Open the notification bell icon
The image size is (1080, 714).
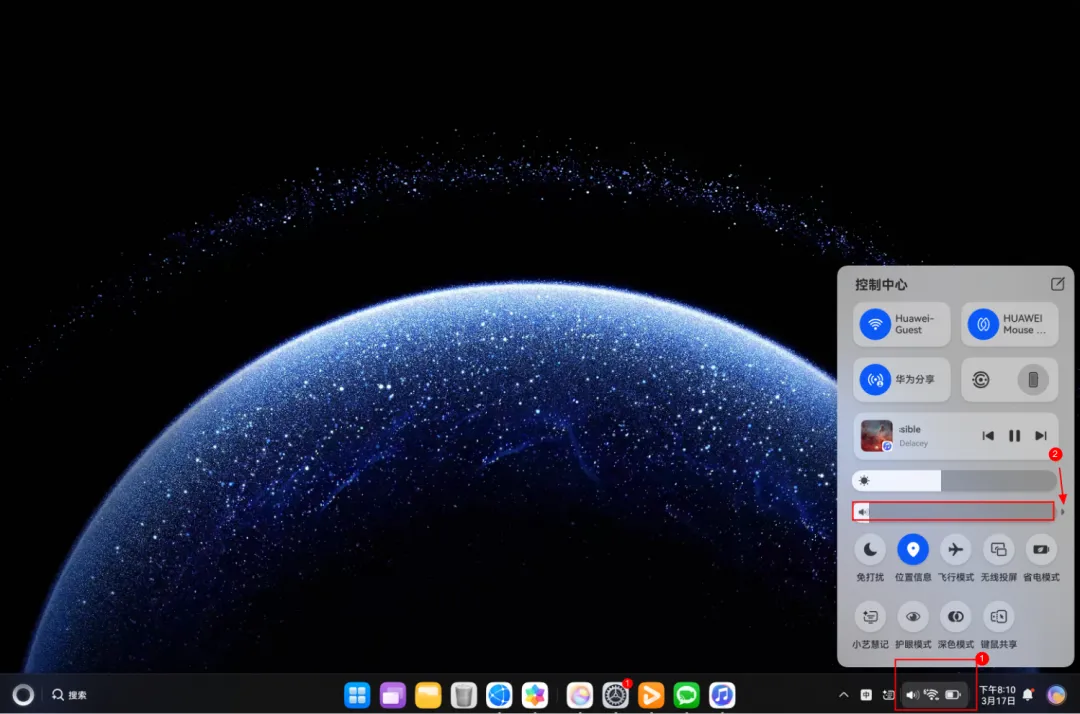(1028, 695)
